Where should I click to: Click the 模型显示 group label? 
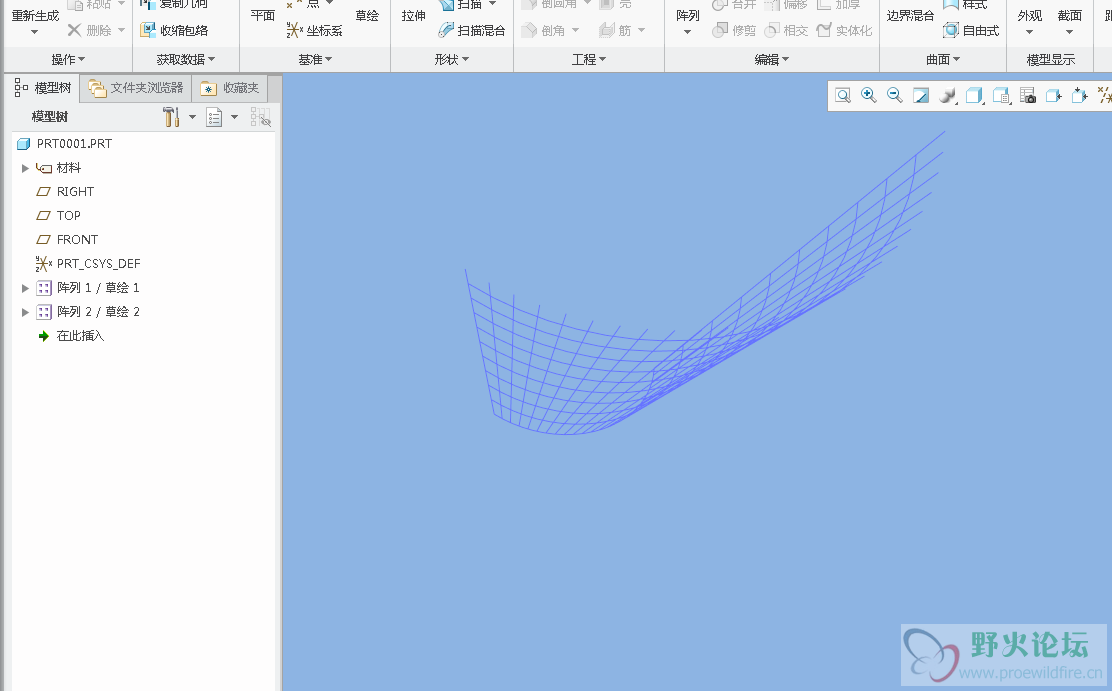tap(1051, 60)
